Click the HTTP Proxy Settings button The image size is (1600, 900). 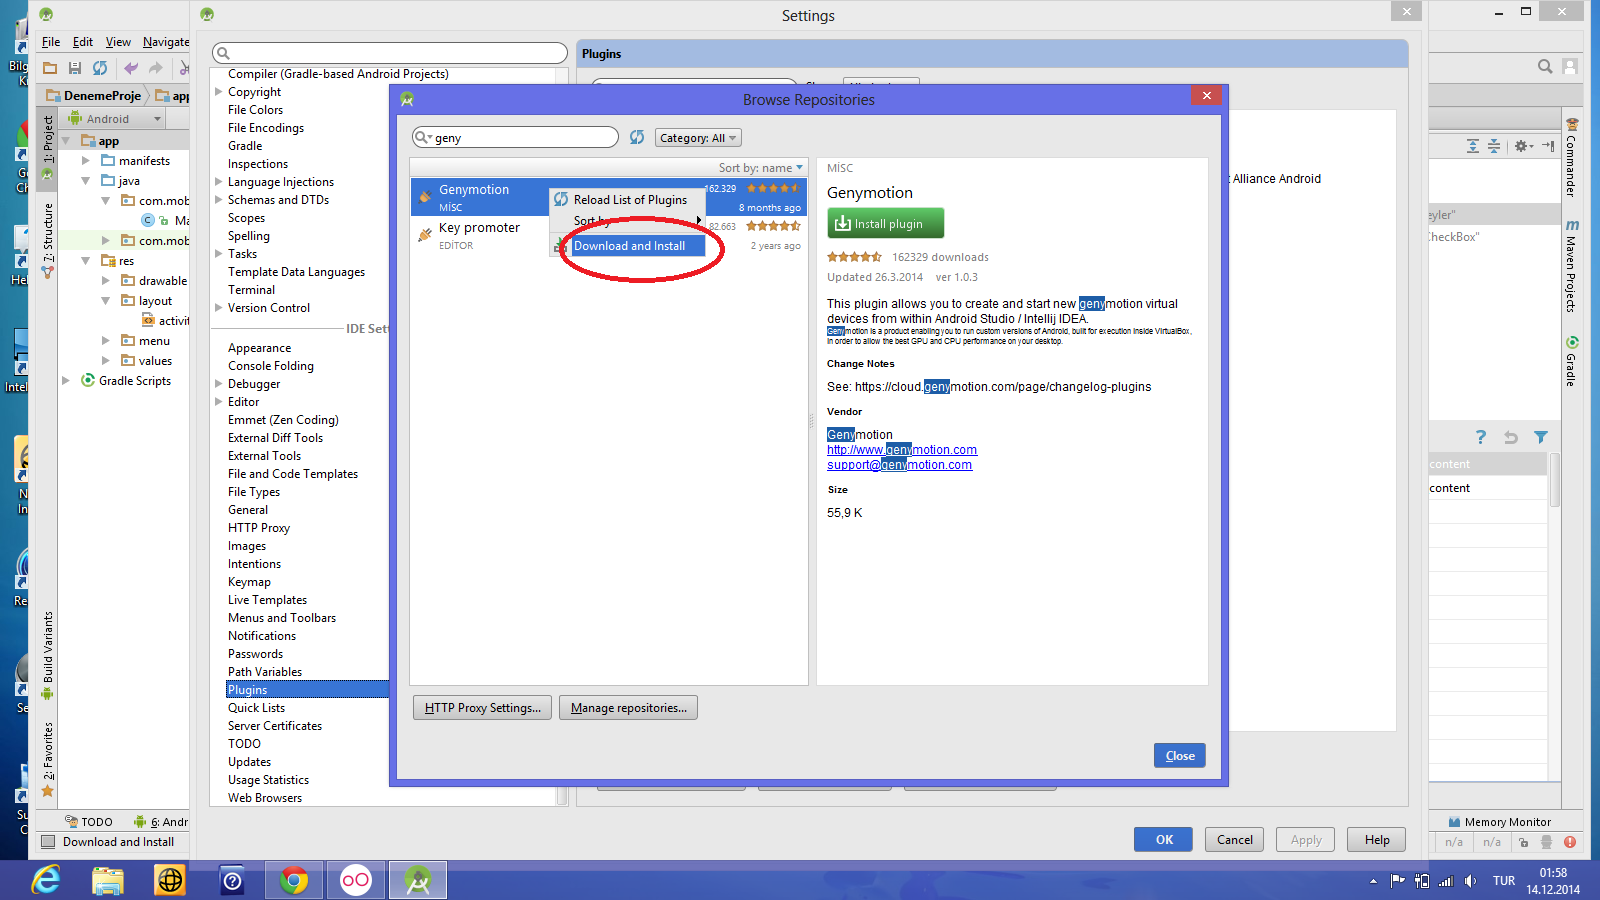pyautogui.click(x=482, y=708)
